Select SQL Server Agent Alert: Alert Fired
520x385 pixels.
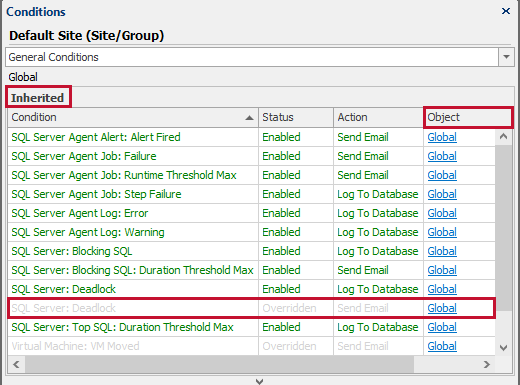pyautogui.click(x=96, y=137)
